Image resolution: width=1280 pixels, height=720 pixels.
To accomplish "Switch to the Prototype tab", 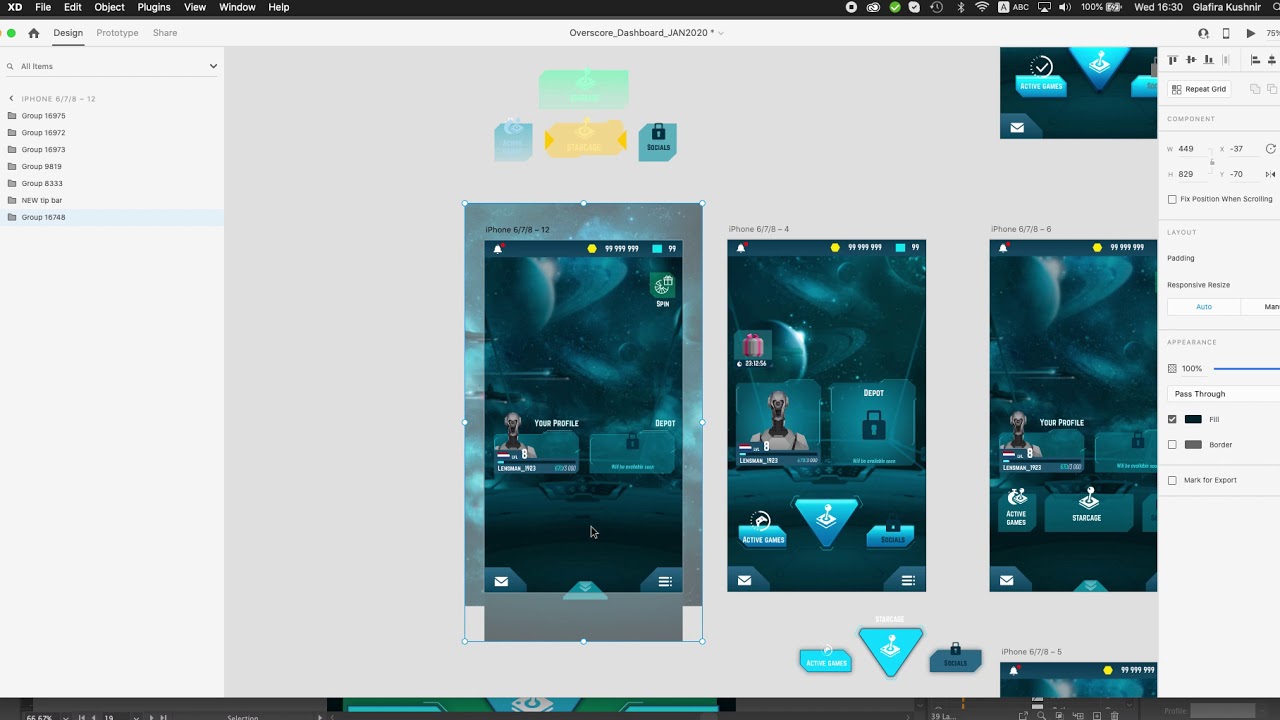I will (x=117, y=33).
